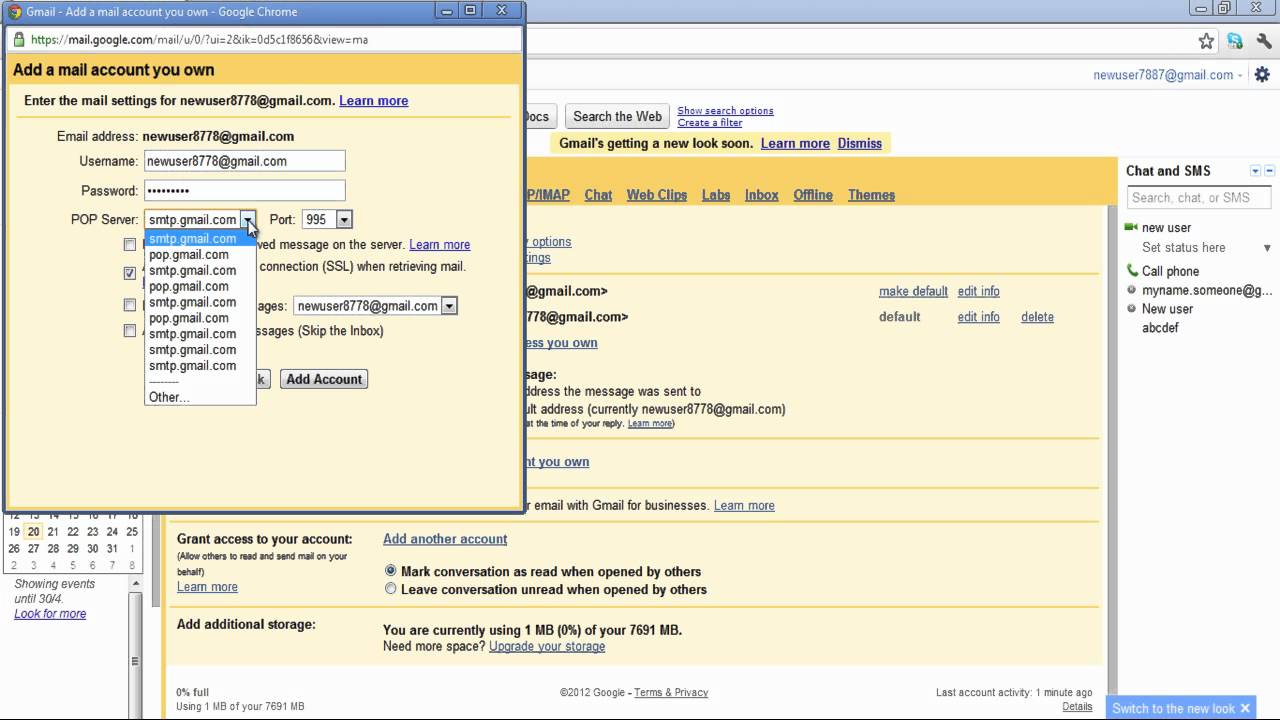Focus the Password input field
The image size is (1280, 720).
pos(245,190)
